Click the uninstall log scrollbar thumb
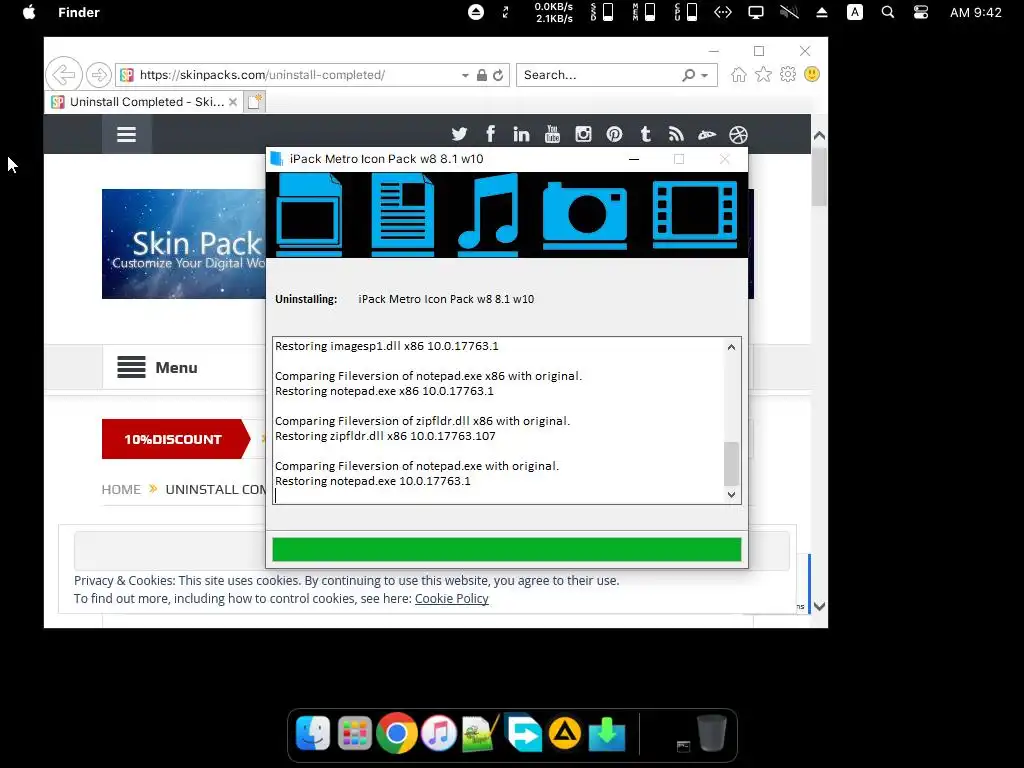The height and width of the screenshot is (768, 1024). coord(731,464)
